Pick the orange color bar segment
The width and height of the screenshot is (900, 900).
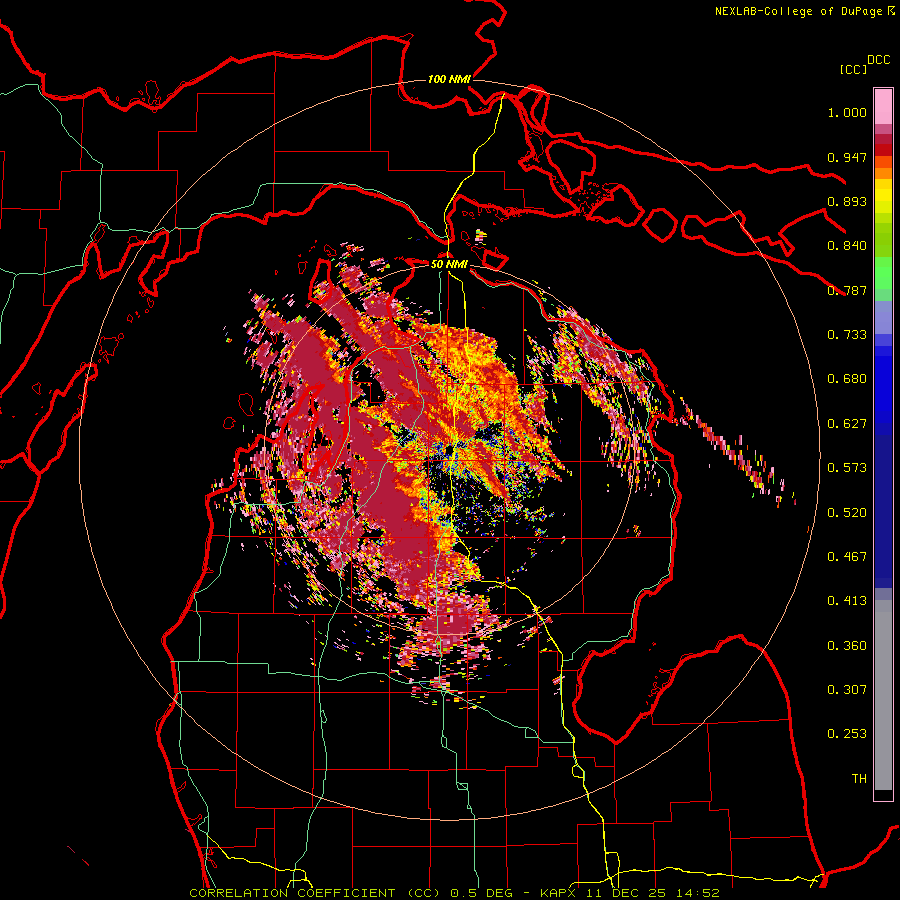pos(883,173)
